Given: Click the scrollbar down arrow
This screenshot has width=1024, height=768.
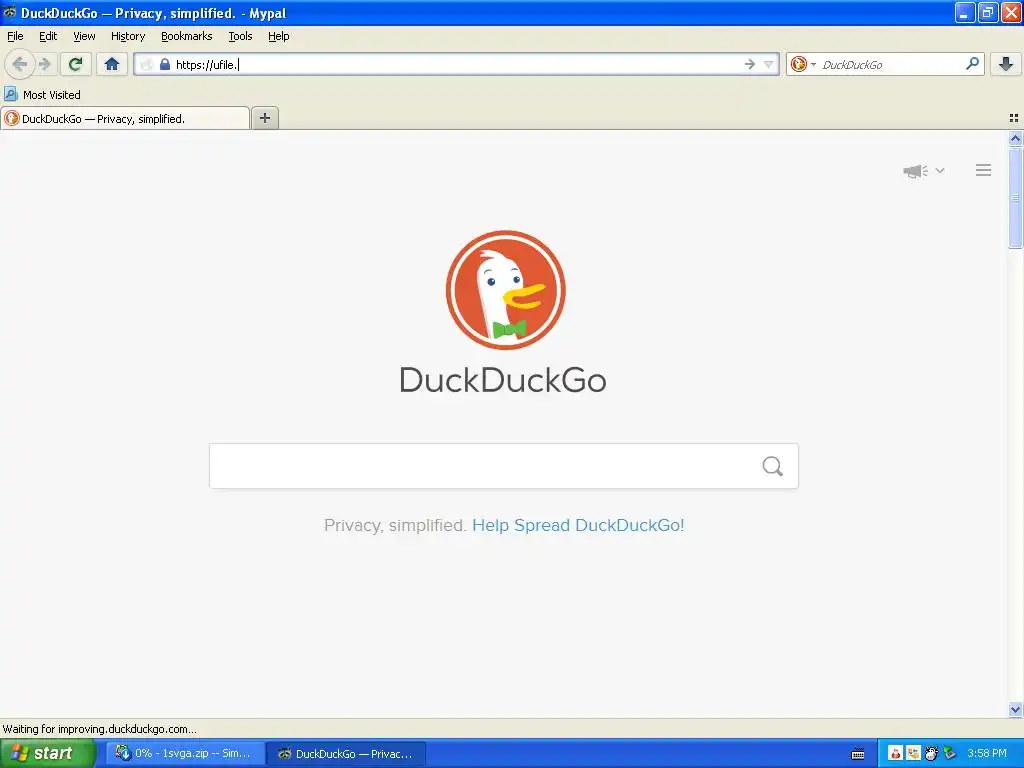Looking at the screenshot, I should click(1015, 709).
